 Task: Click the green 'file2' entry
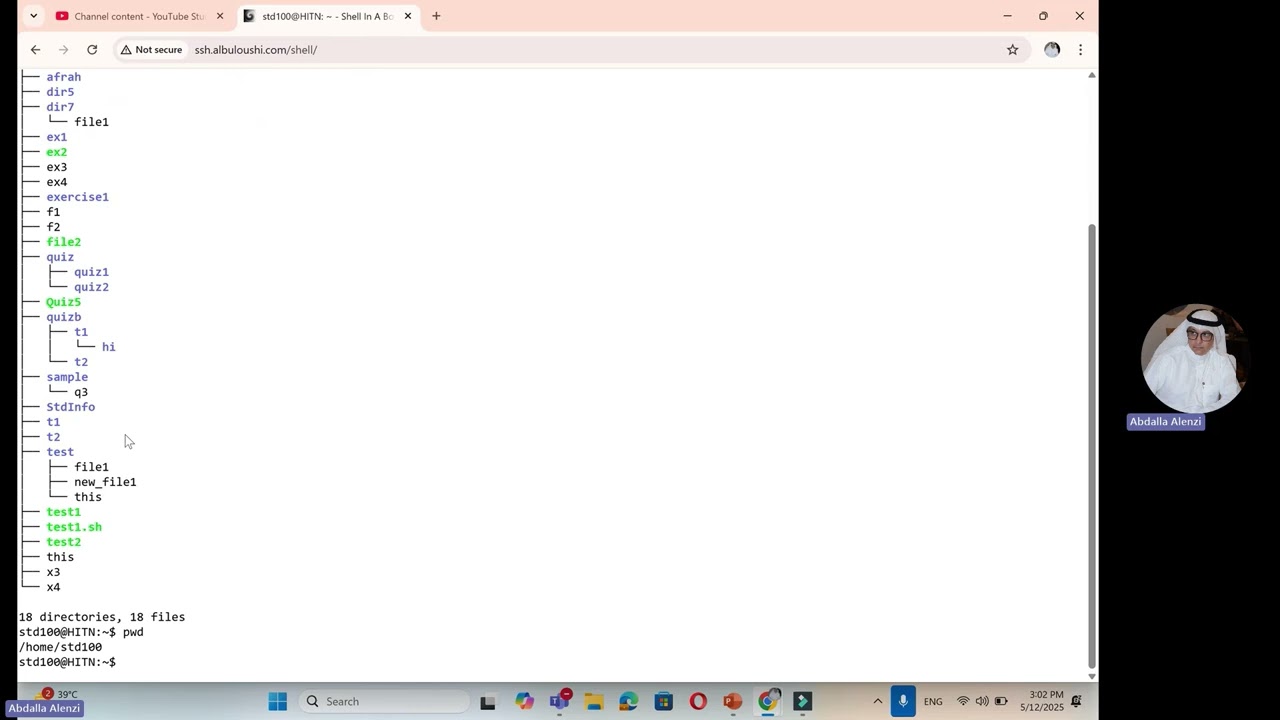tap(63, 242)
